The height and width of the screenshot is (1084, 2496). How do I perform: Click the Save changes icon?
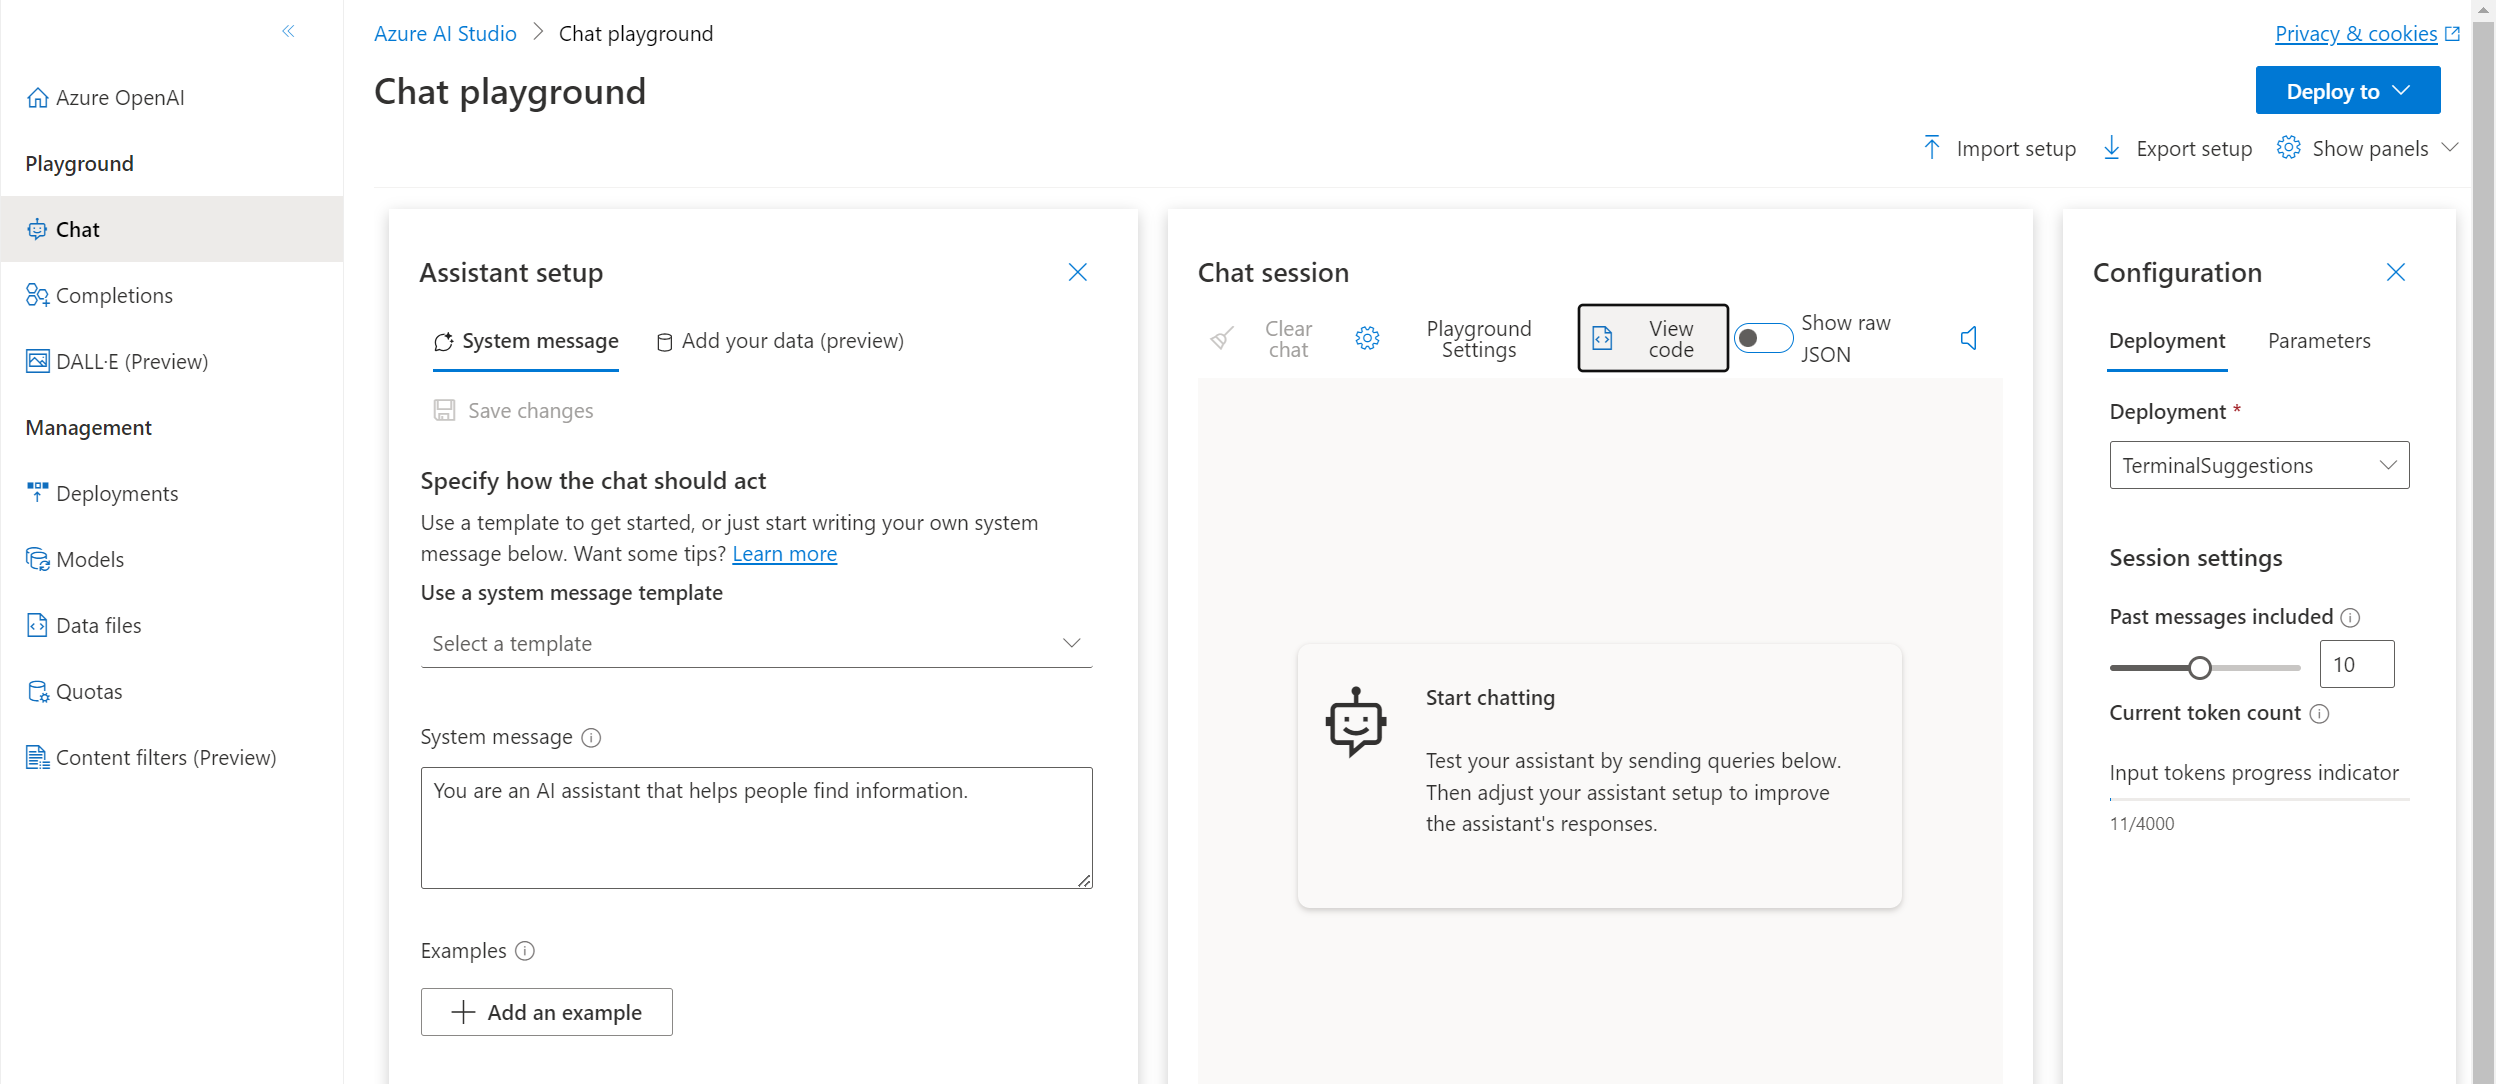[x=446, y=411]
